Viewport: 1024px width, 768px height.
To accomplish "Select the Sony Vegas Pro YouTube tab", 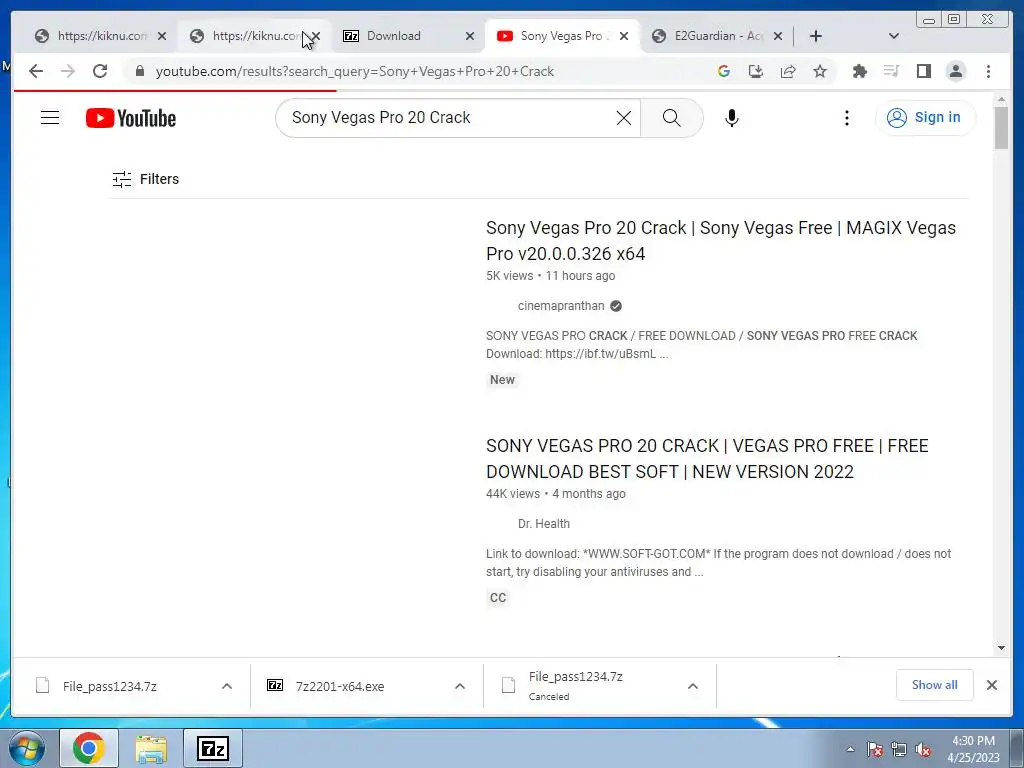I will pyautogui.click(x=555, y=36).
